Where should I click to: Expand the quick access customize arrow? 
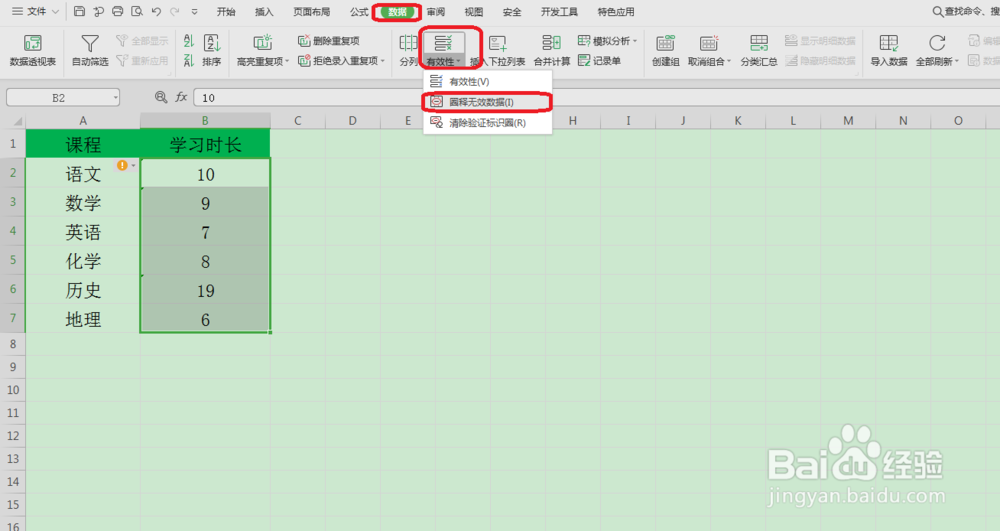tap(195, 11)
